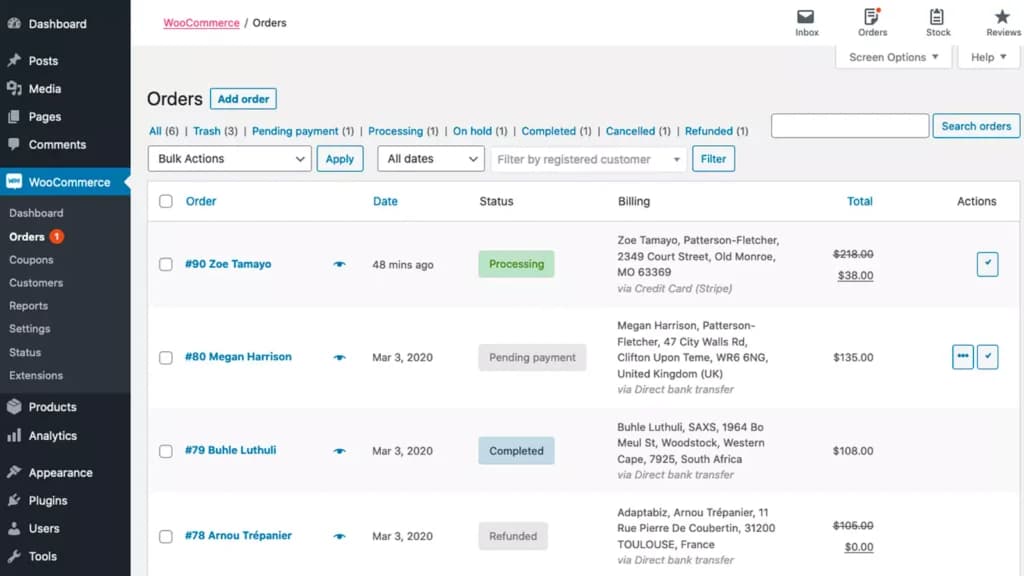The height and width of the screenshot is (576, 1024).
Task: Filter orders by Processing status tab
Action: coord(395,131)
